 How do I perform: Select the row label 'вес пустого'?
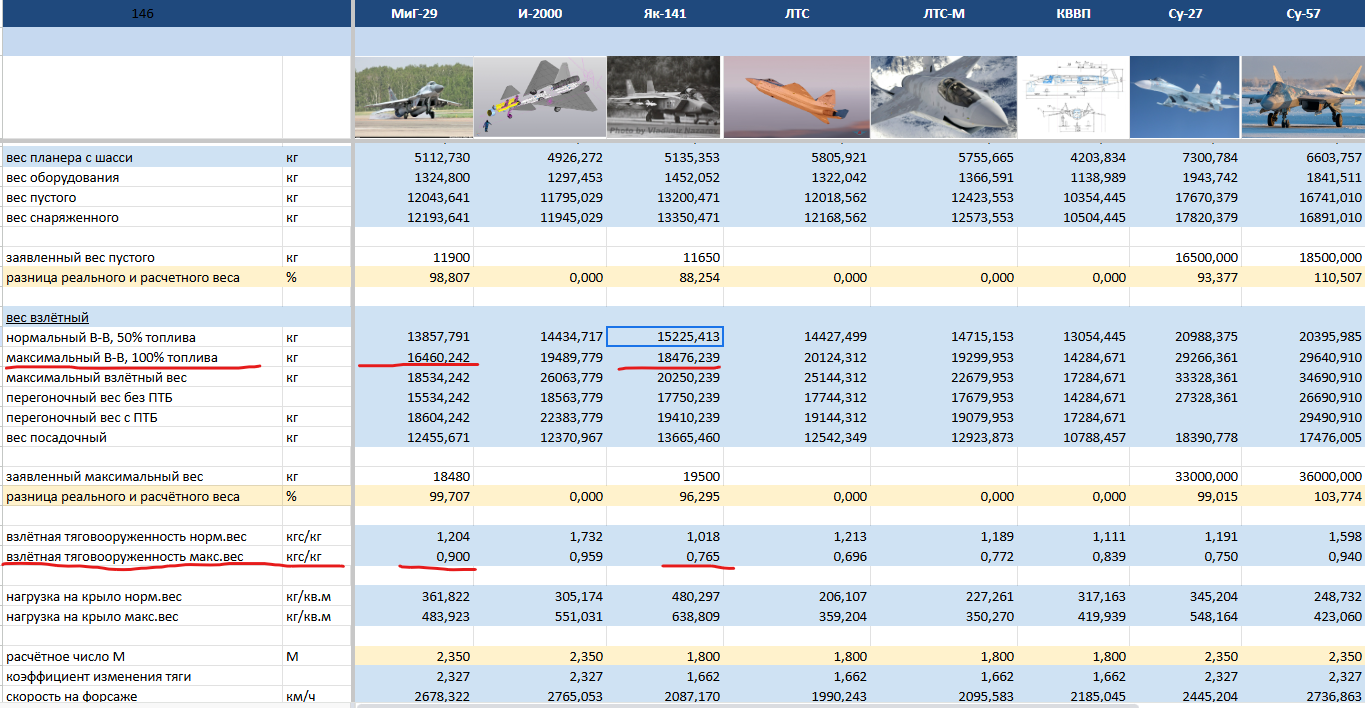(41, 198)
